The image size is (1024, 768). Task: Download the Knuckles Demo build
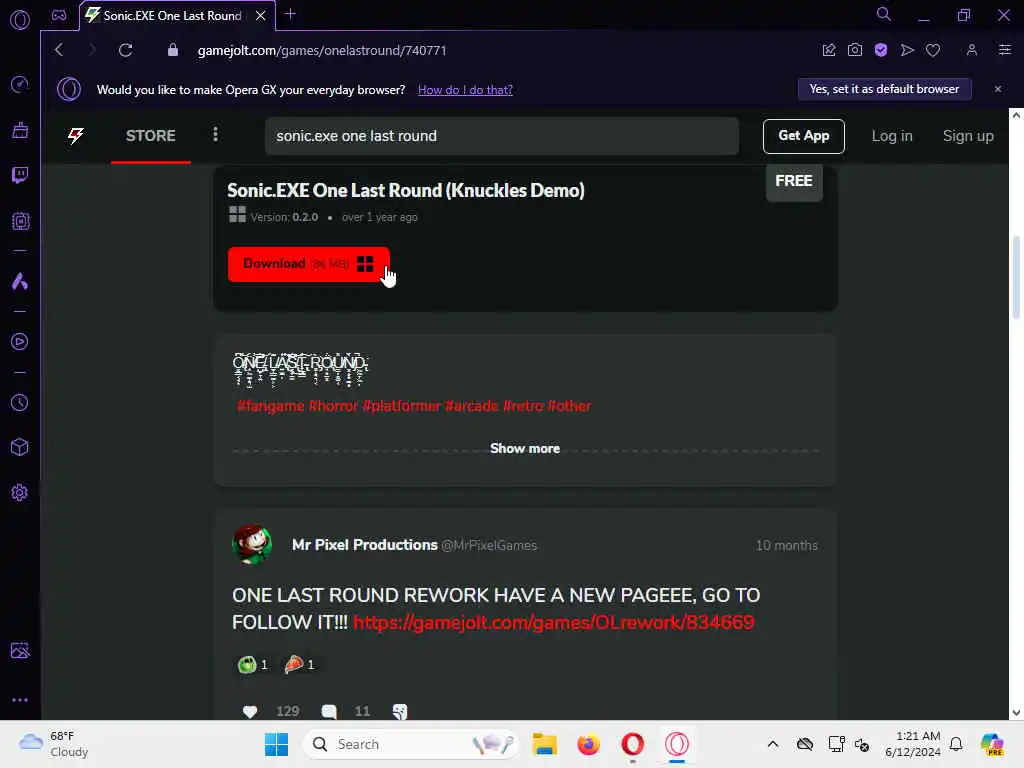point(308,264)
